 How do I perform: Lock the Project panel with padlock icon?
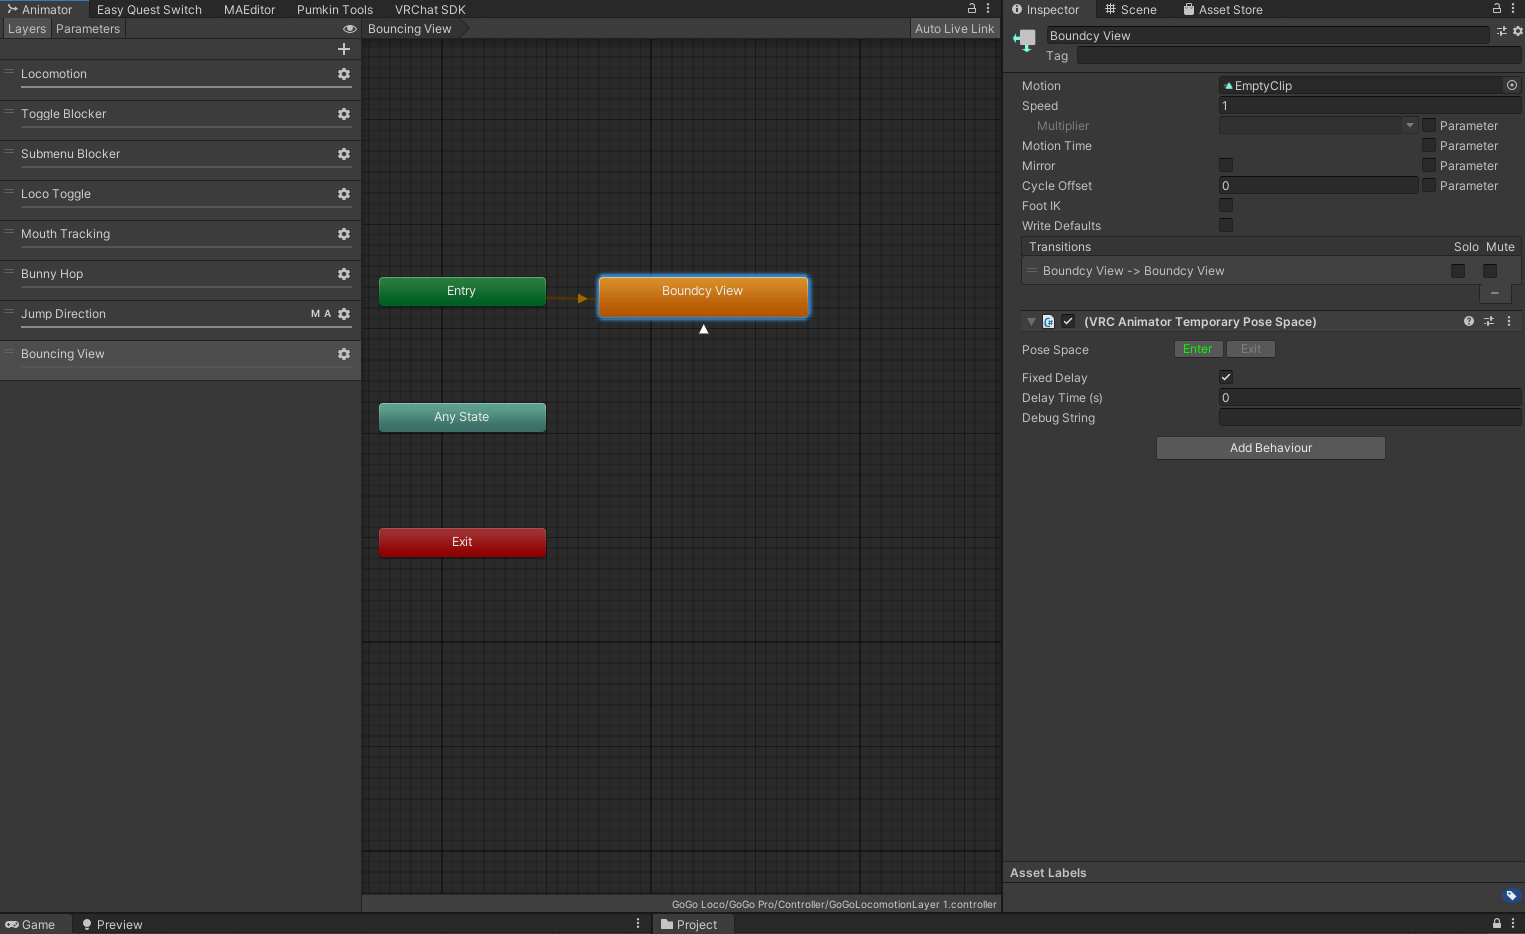(x=1497, y=924)
